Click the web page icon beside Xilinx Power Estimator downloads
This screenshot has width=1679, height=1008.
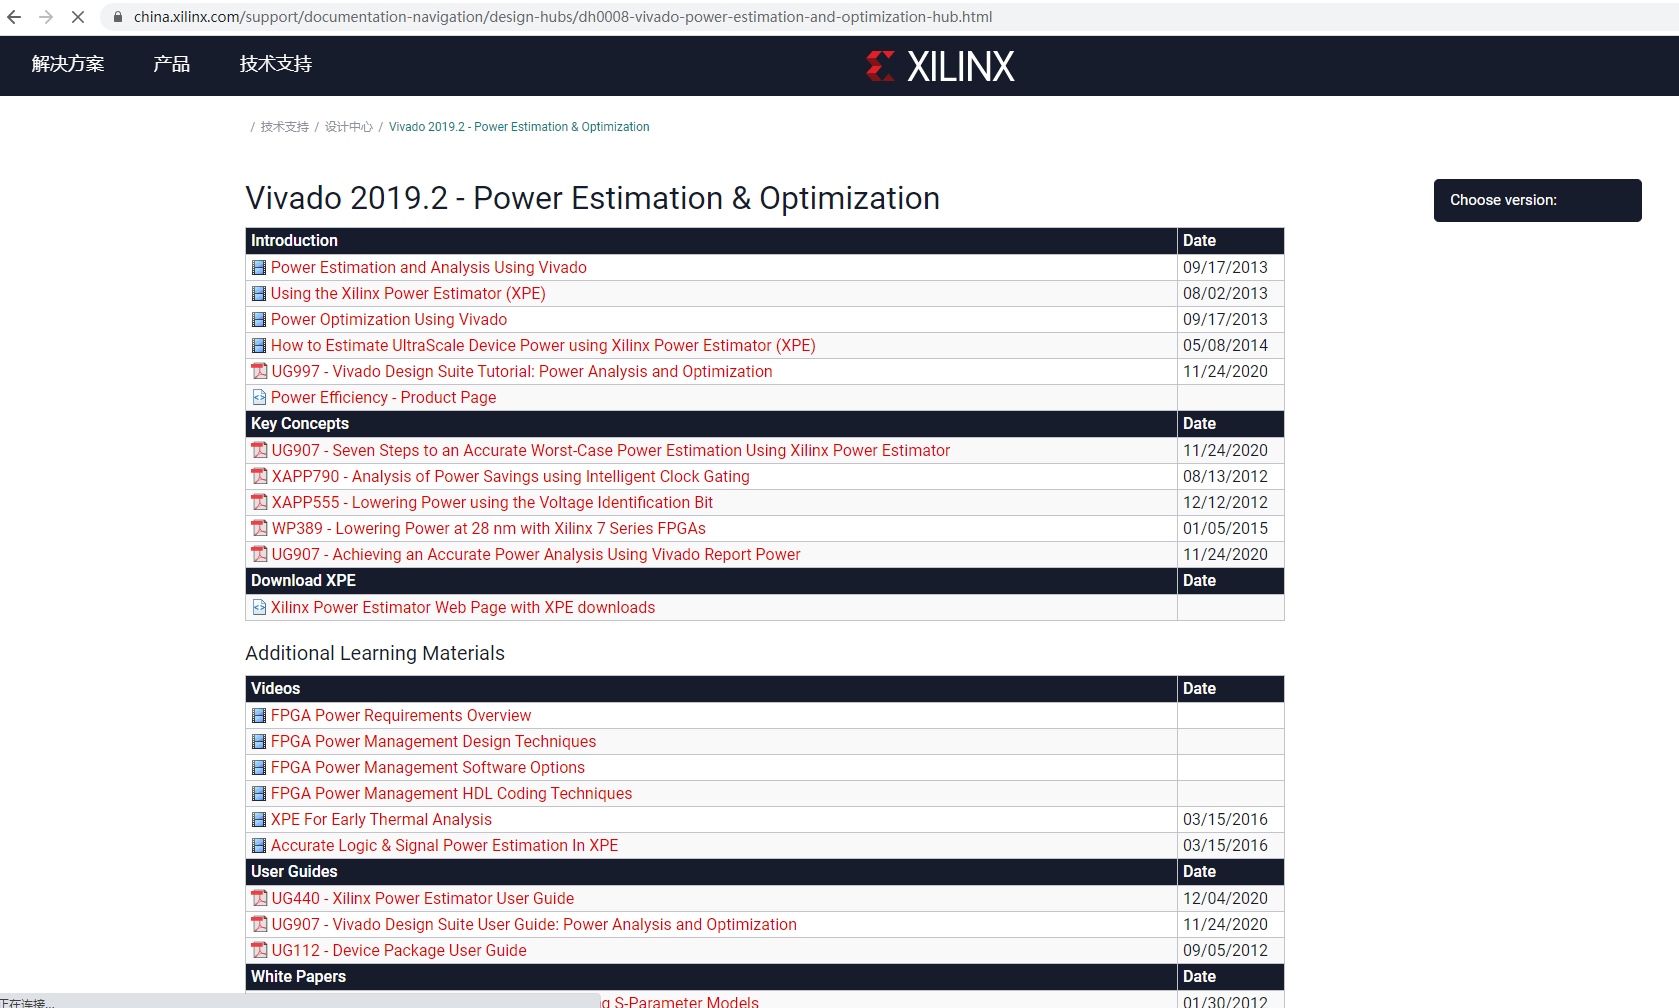pos(259,607)
